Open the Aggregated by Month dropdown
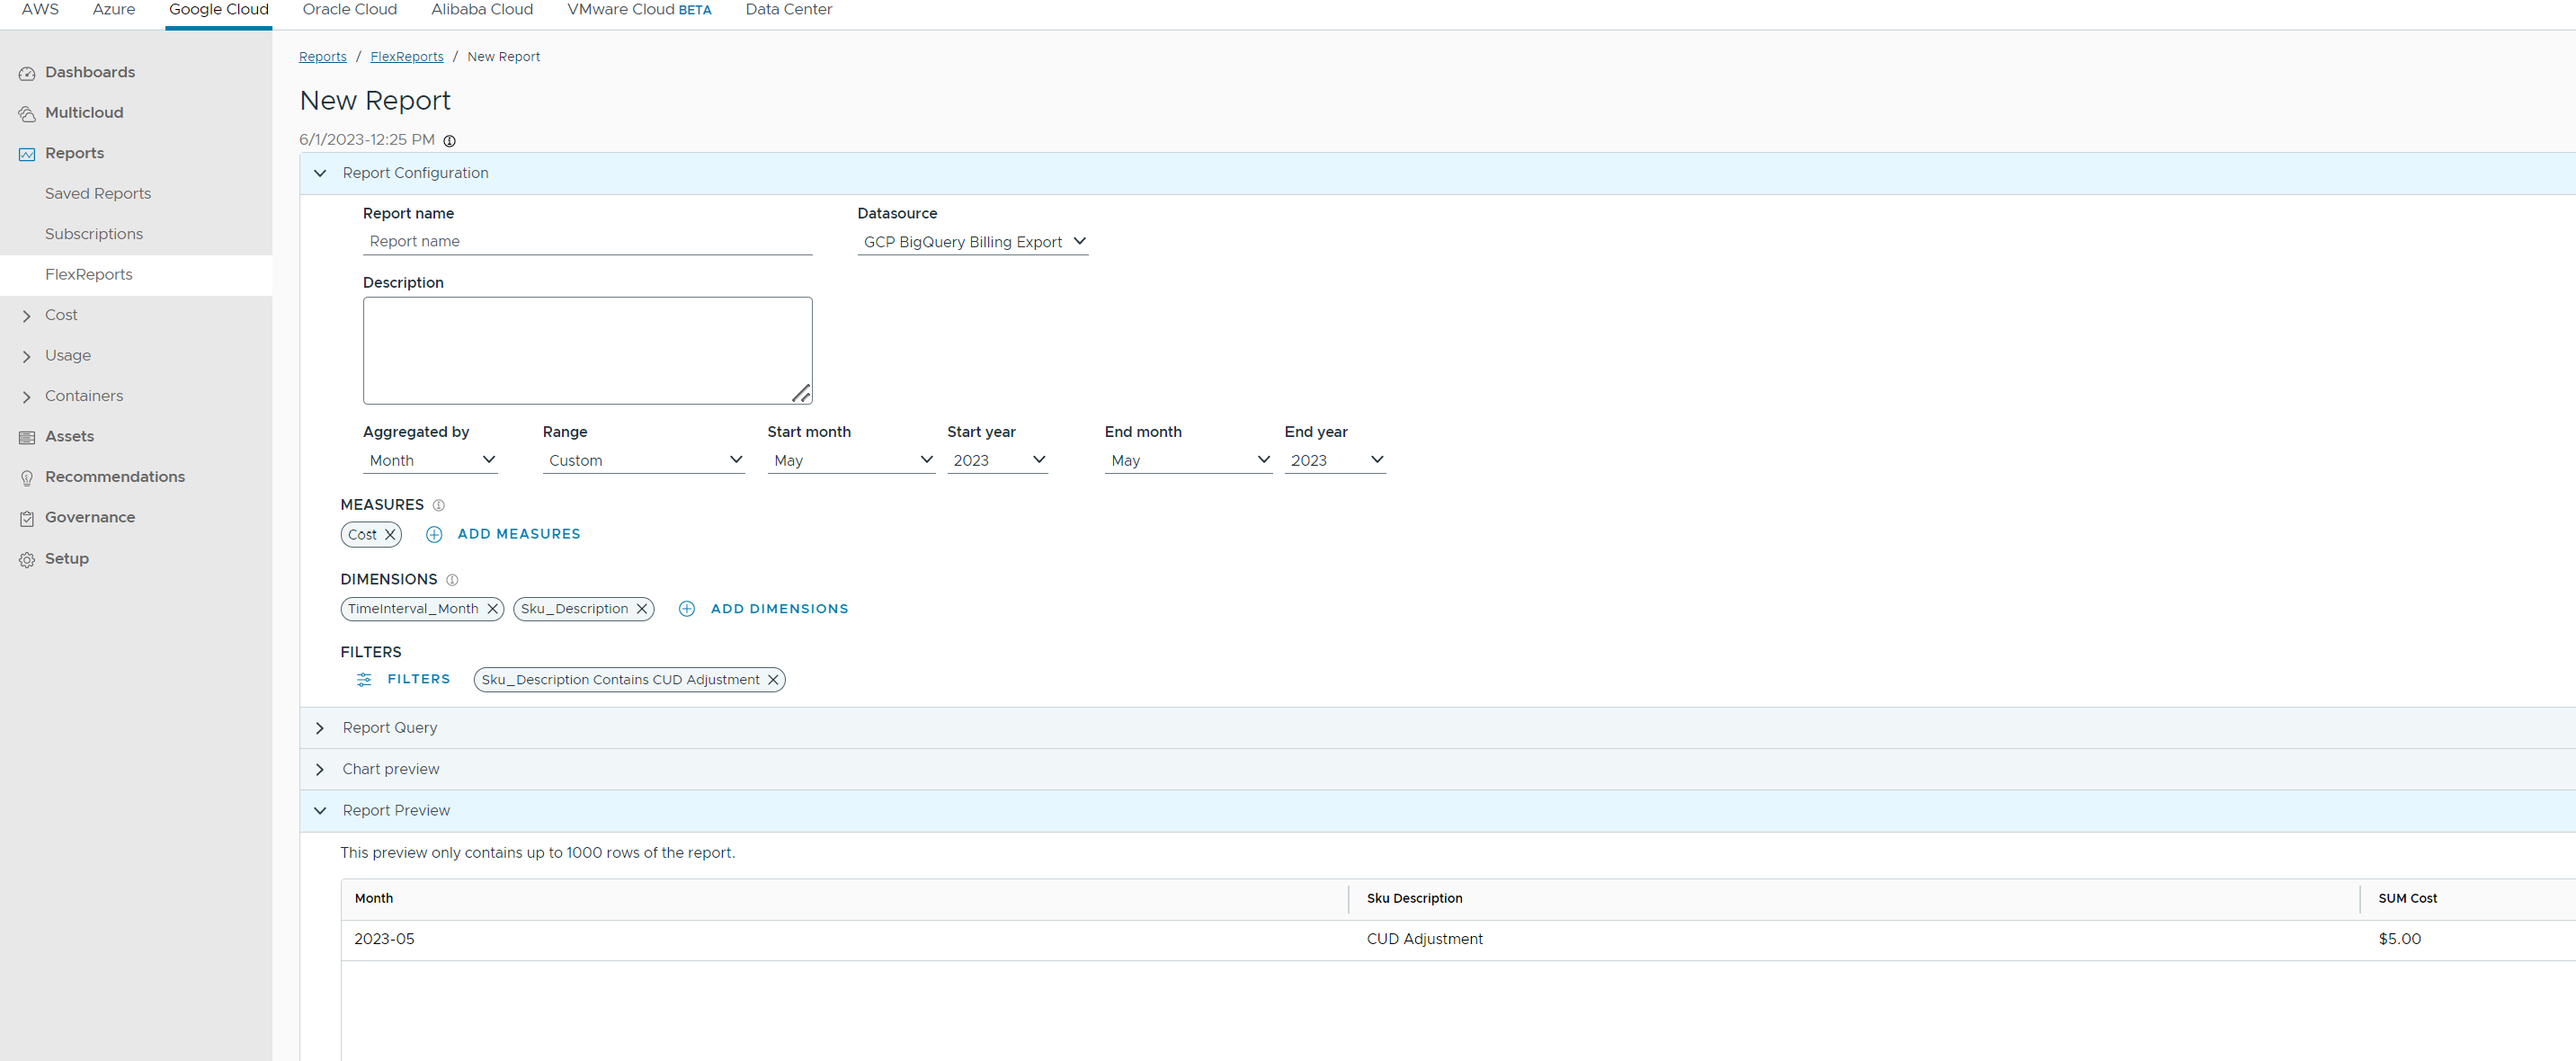 pos(430,460)
